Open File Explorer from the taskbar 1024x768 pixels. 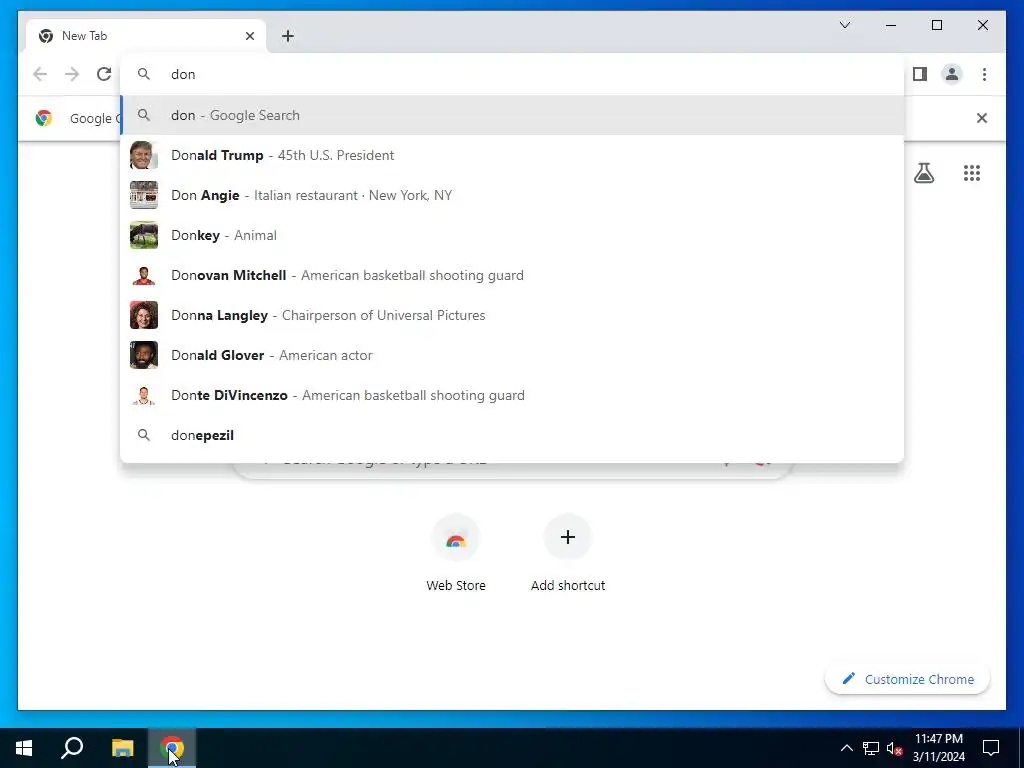point(122,748)
